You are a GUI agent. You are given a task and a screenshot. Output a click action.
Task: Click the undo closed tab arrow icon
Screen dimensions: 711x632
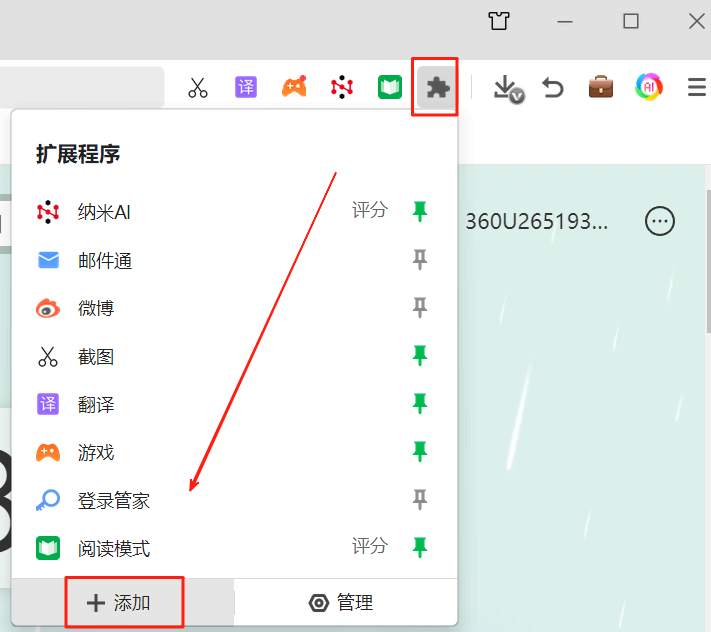coord(553,88)
